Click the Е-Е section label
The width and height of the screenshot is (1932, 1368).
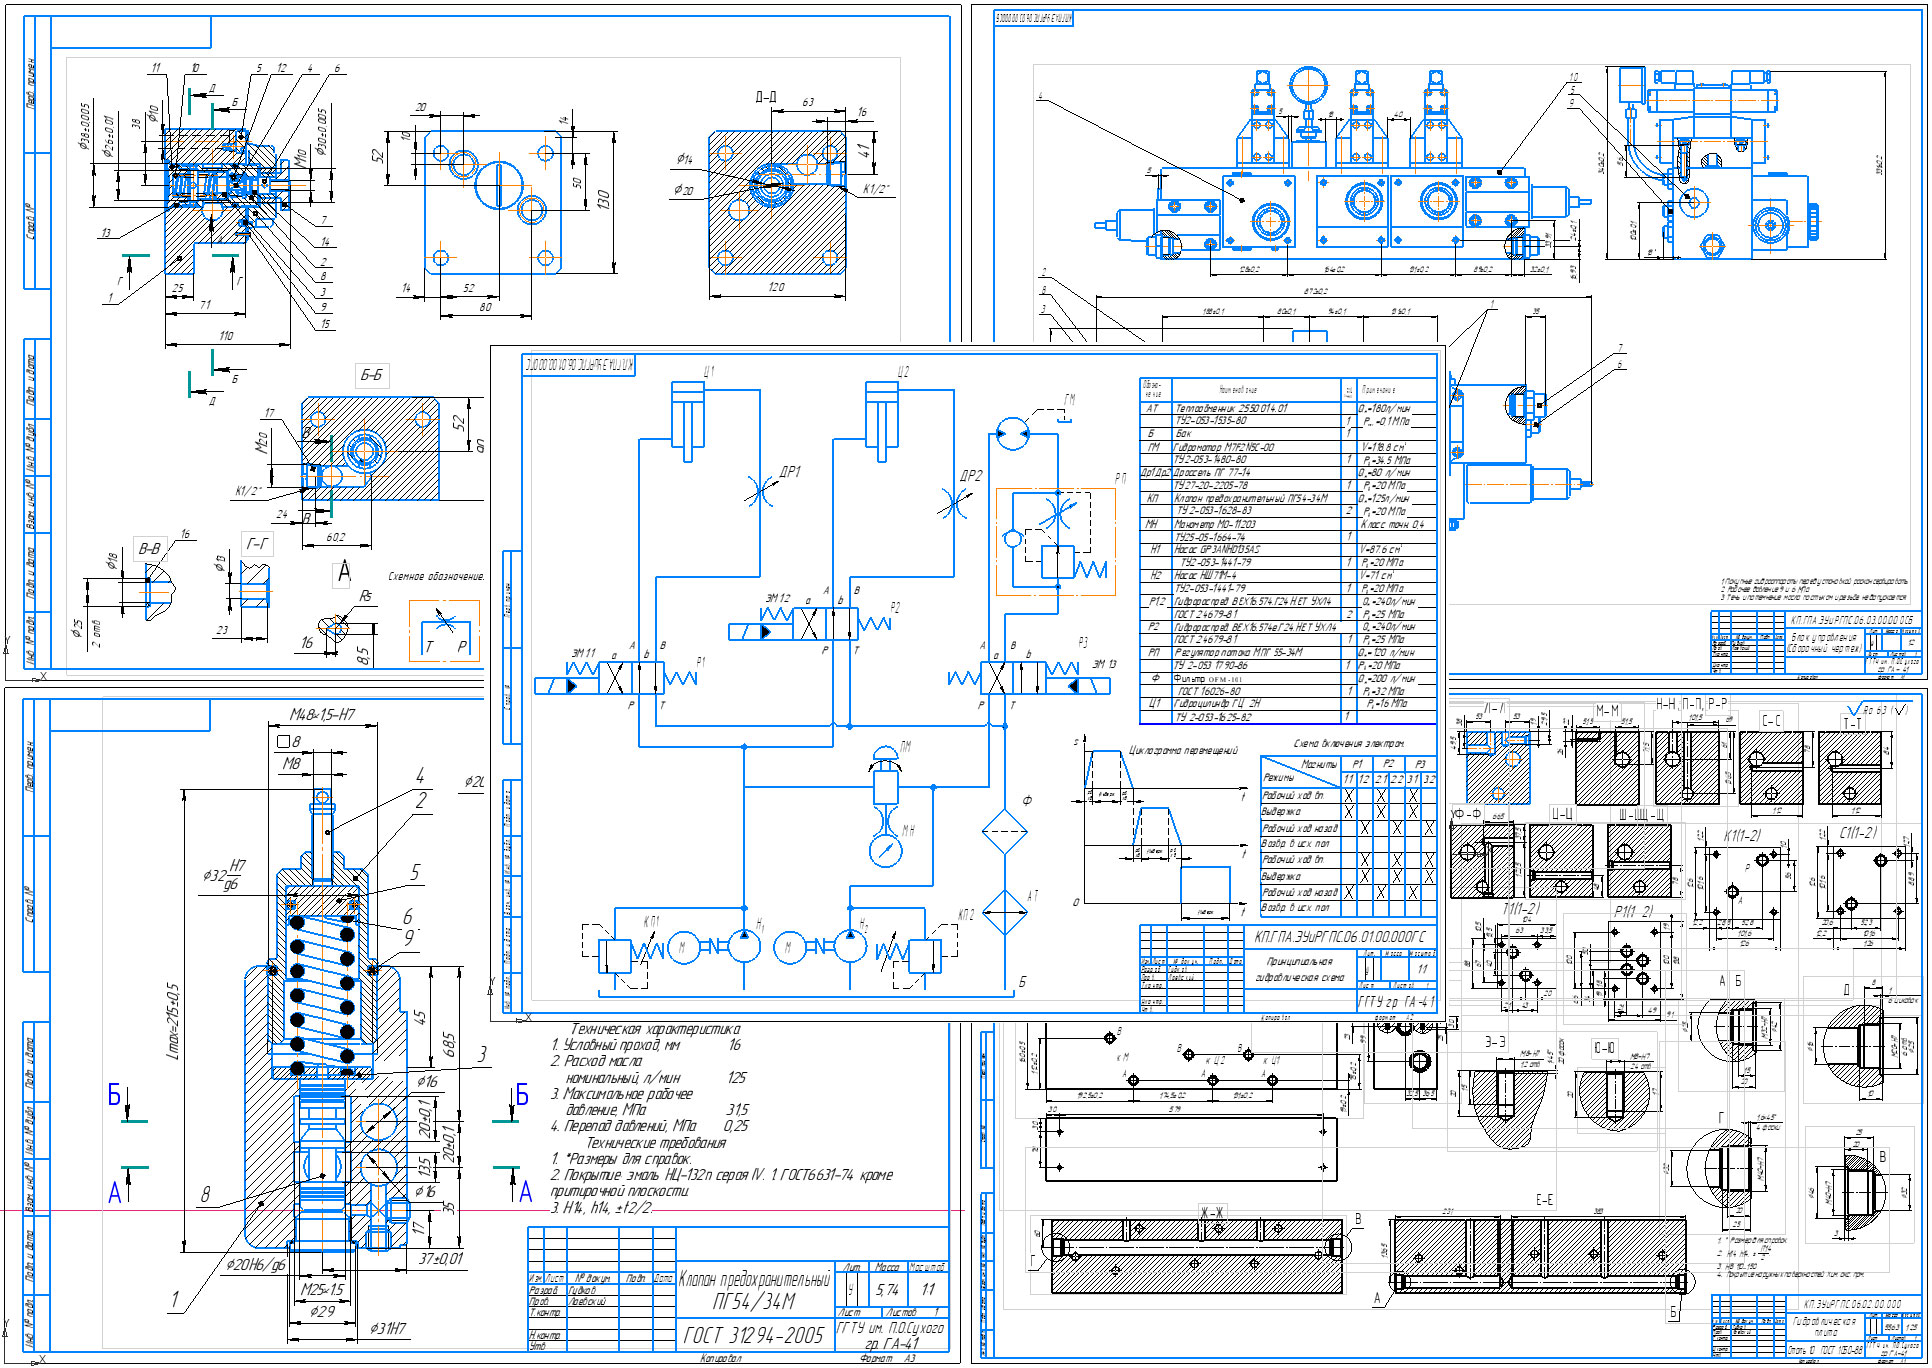click(1544, 1200)
